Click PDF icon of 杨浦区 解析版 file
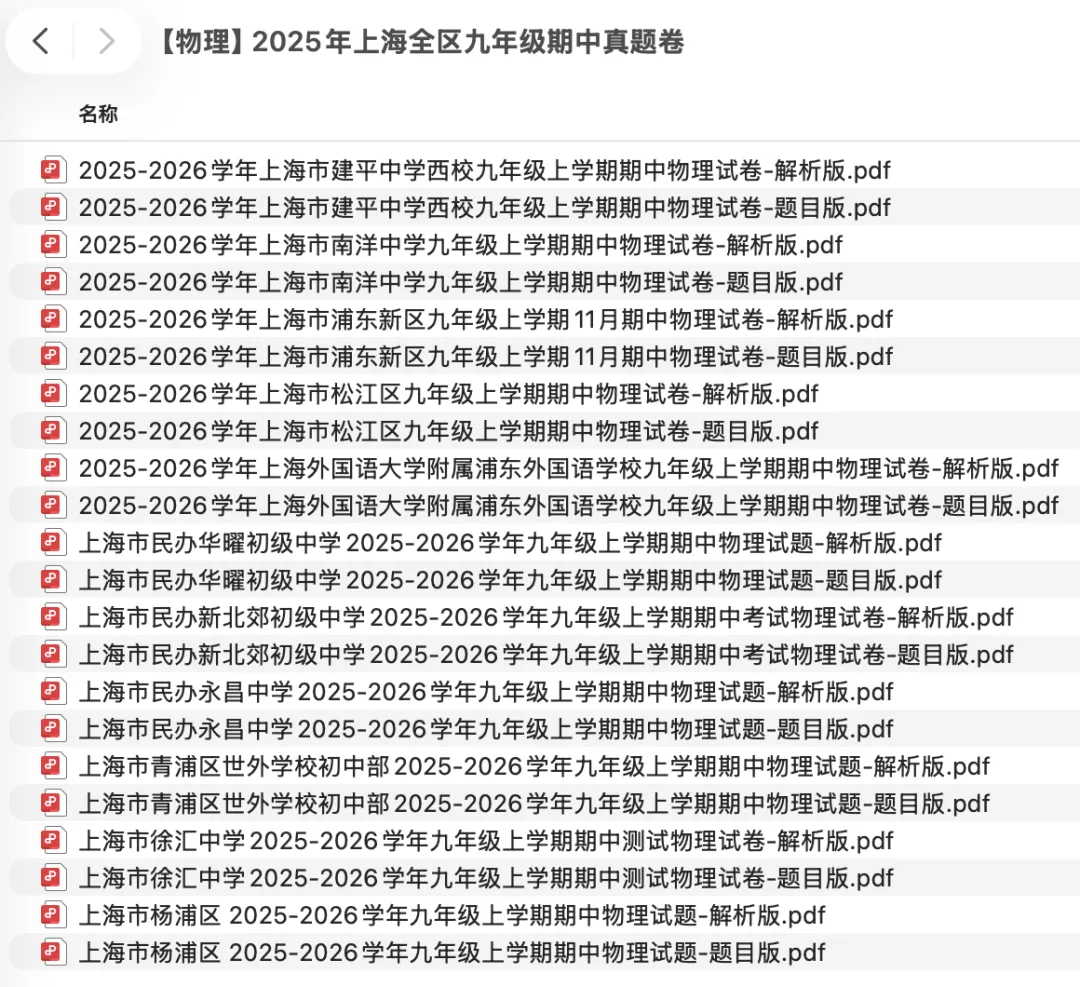 53,915
